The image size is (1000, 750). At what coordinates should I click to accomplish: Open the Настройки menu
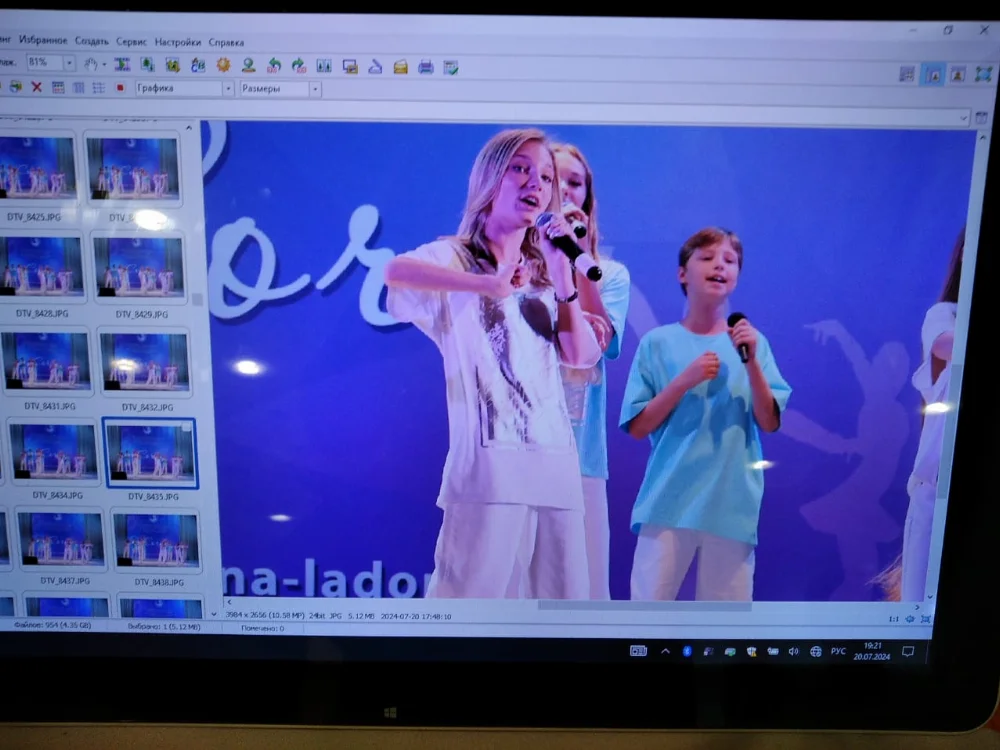pyautogui.click(x=178, y=42)
